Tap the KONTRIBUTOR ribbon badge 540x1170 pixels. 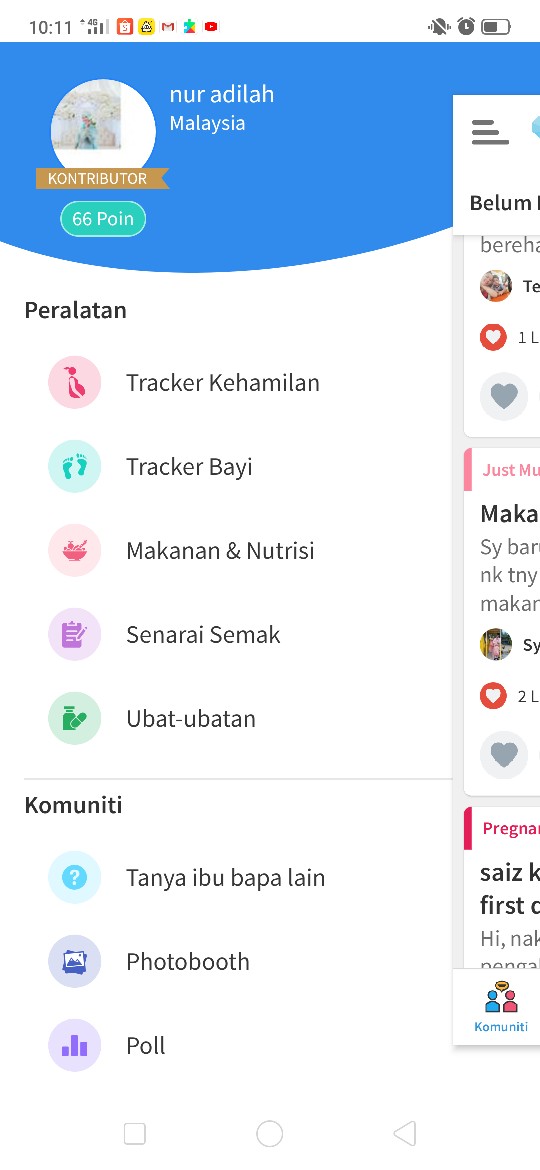(102, 178)
